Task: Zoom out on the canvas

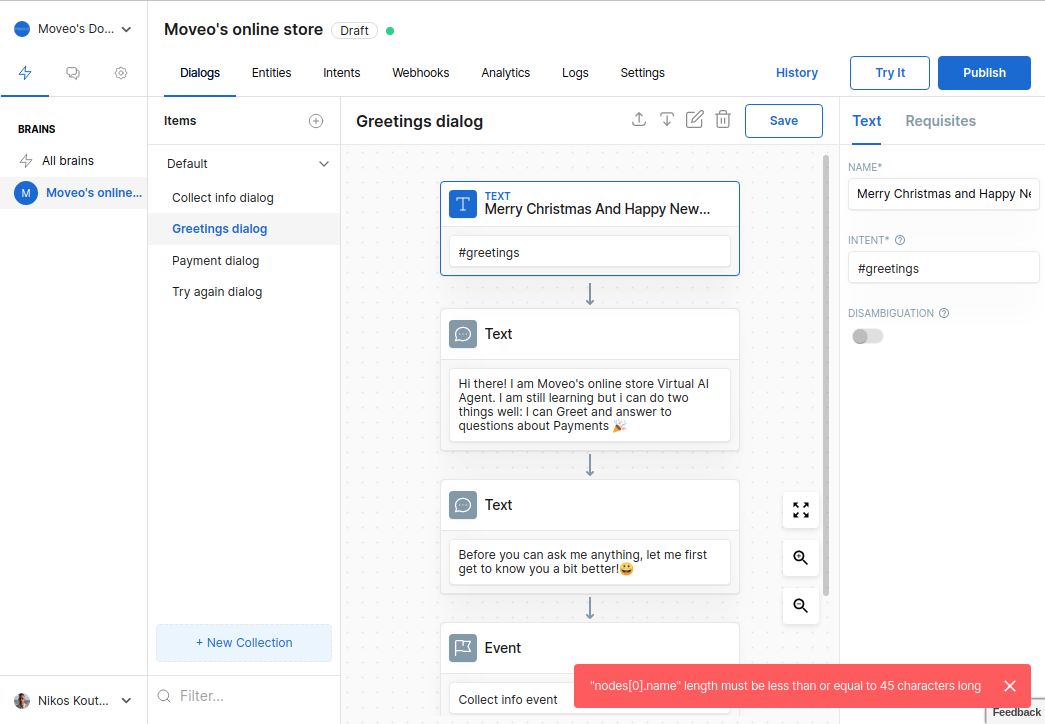Action: (800, 605)
